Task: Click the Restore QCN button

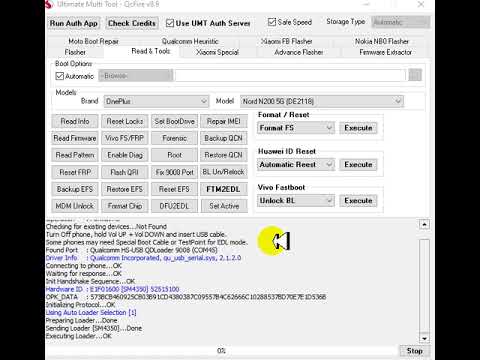Action: coord(224,155)
